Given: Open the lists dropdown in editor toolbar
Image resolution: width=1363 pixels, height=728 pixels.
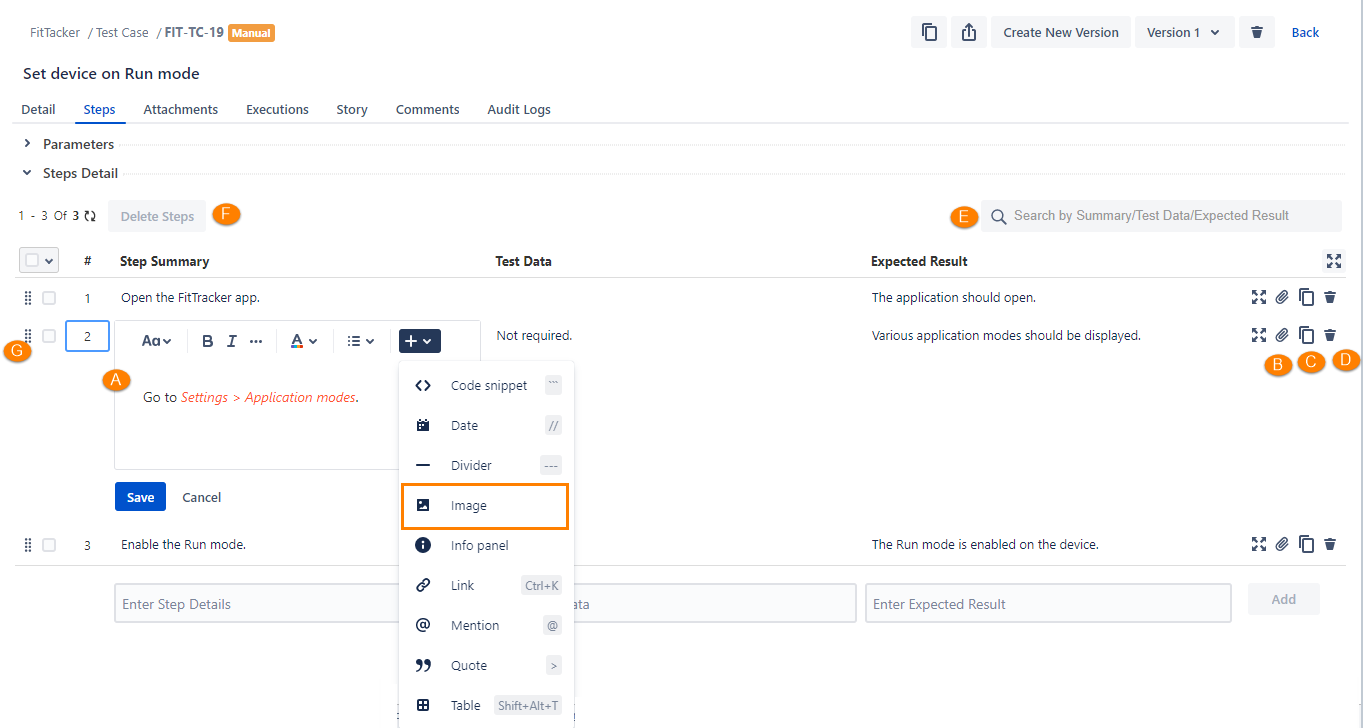Looking at the screenshot, I should 360,341.
